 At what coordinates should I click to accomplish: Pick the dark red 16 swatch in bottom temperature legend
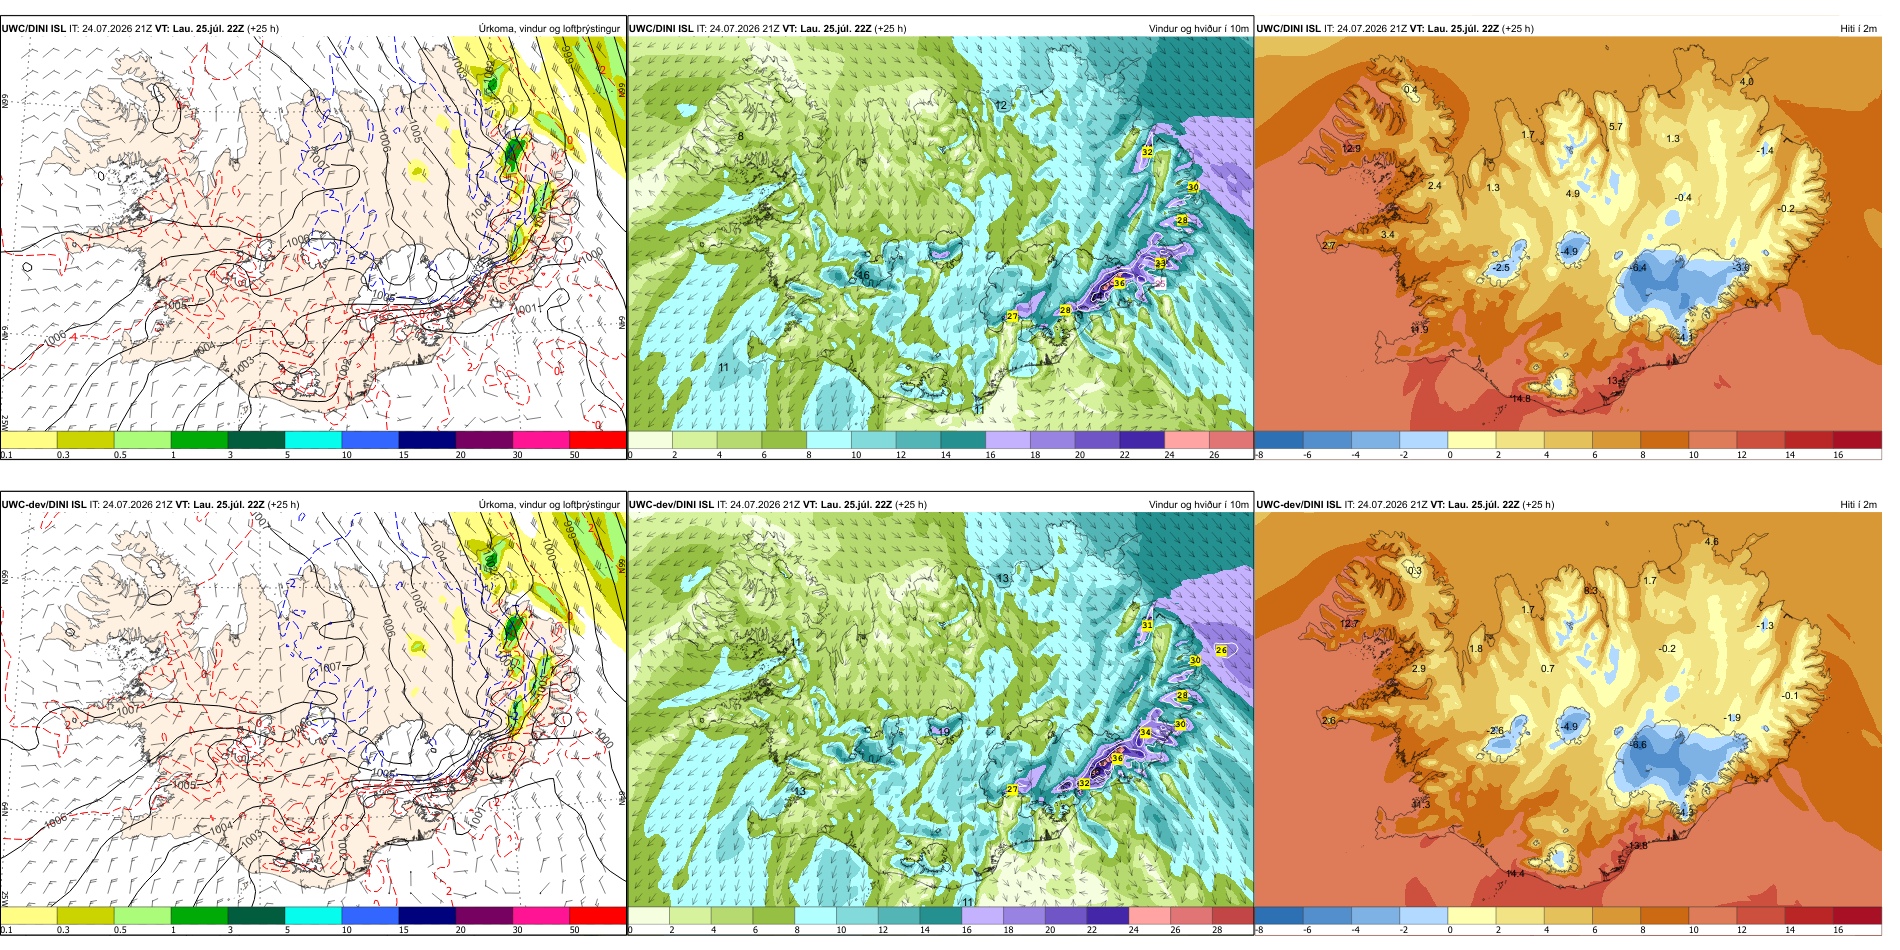click(x=1857, y=915)
